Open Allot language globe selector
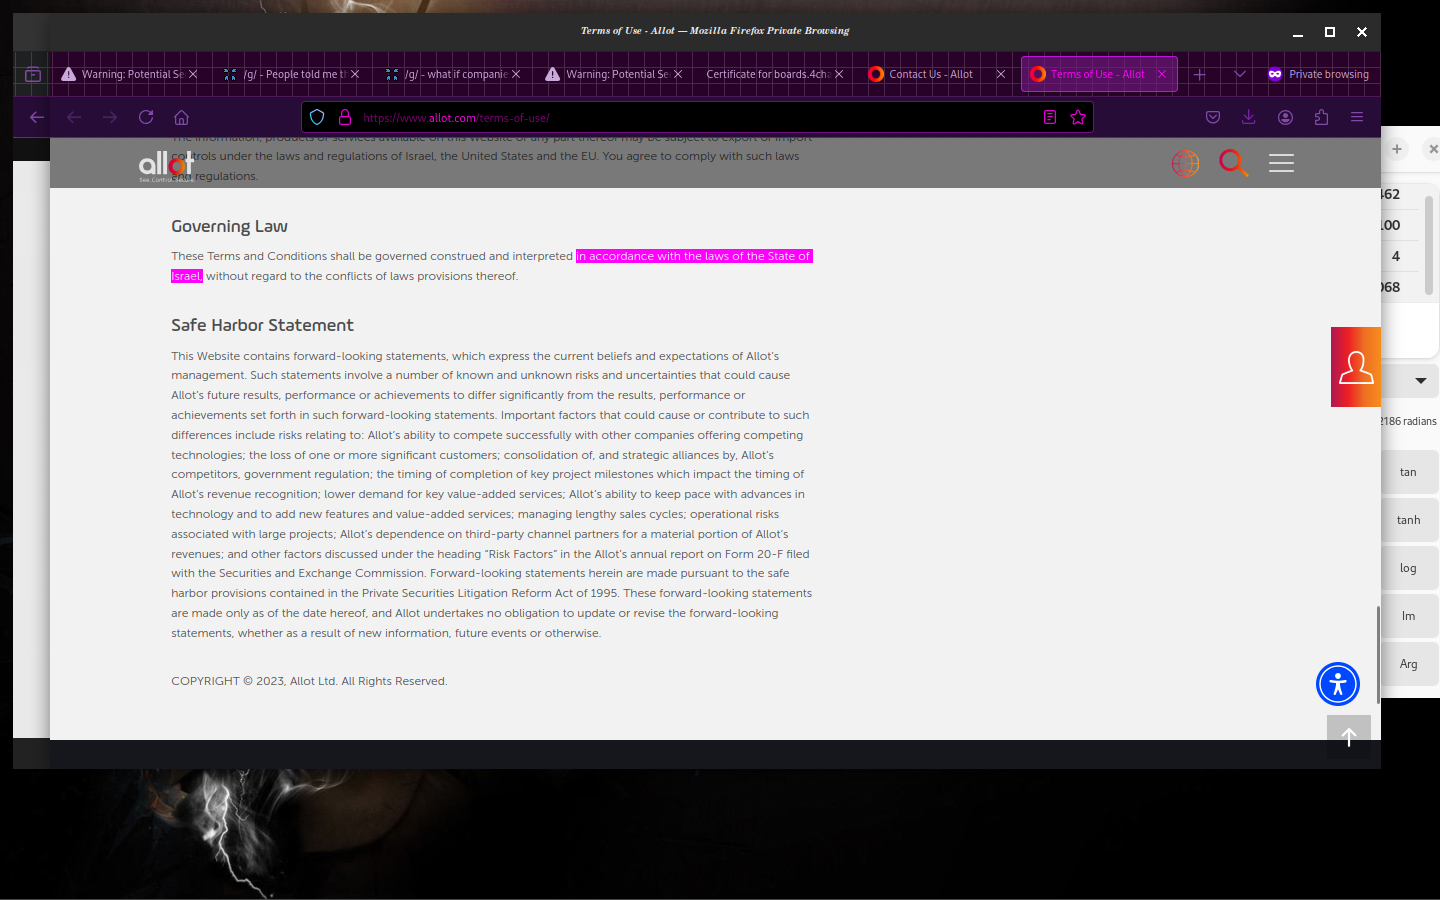 [1185, 163]
